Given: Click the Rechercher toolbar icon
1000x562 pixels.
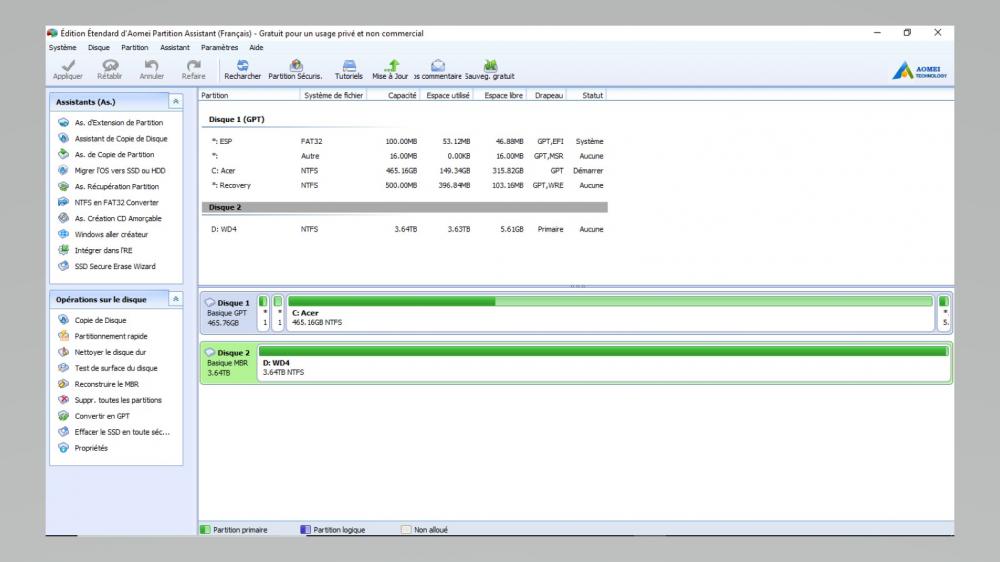Looking at the screenshot, I should click(x=242, y=68).
